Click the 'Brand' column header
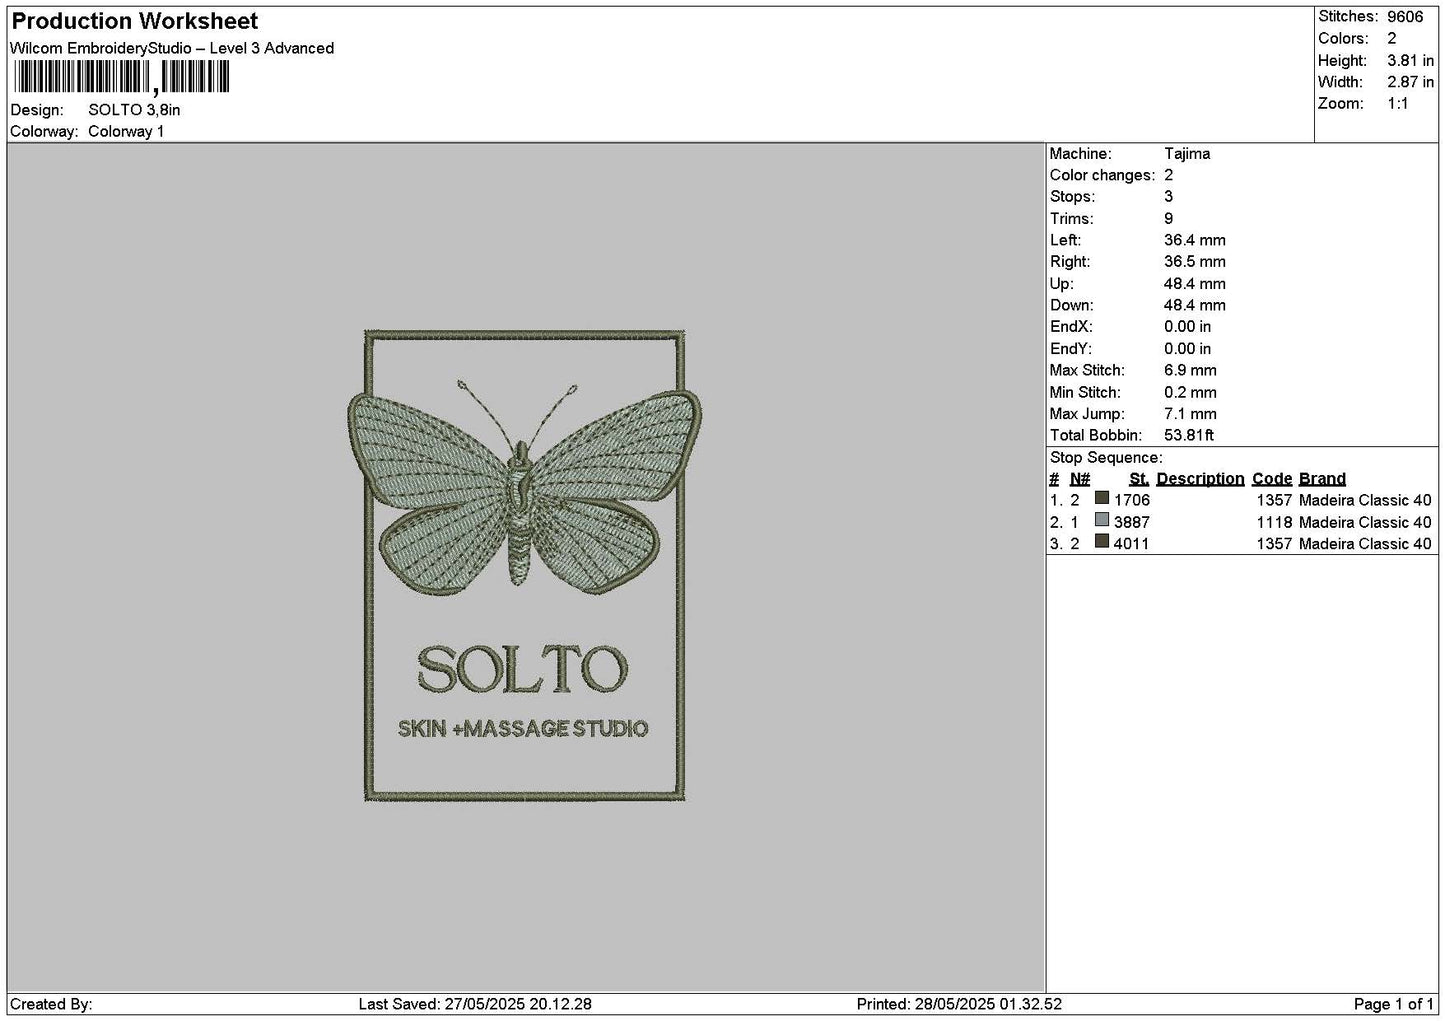This screenshot has height=1021, width=1445. click(x=1322, y=479)
